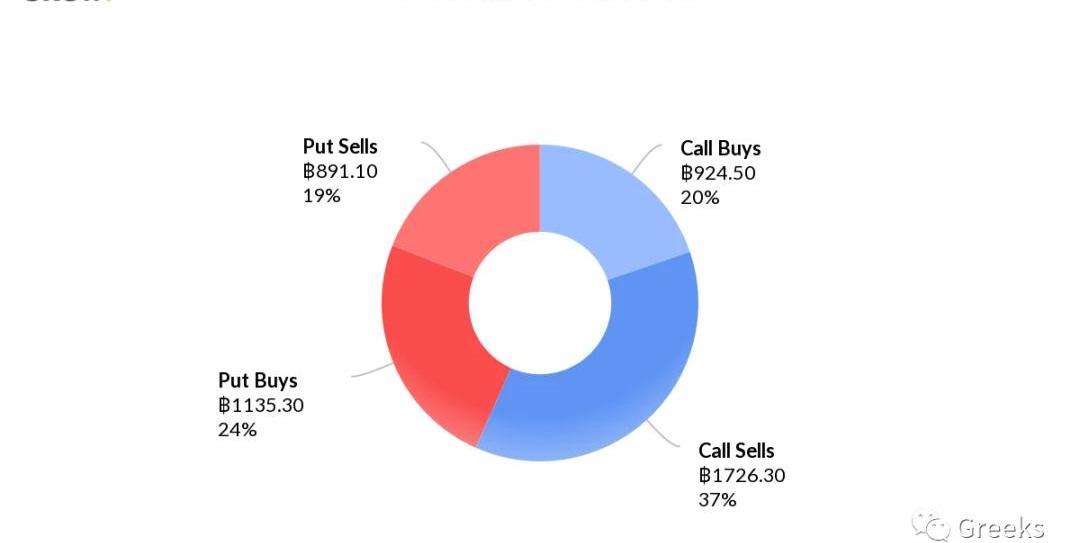Select the ฿1726.30 value
The image size is (1080, 543).
[x=741, y=475]
